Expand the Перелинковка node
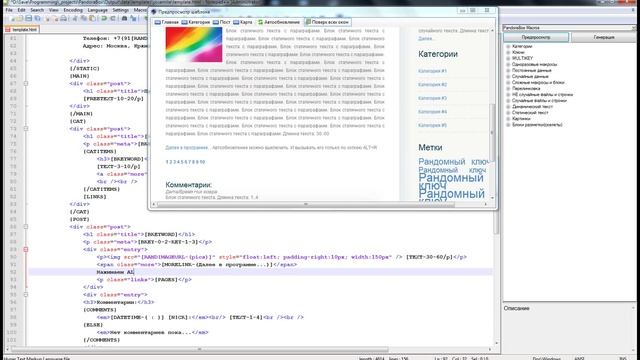 (x=508, y=88)
